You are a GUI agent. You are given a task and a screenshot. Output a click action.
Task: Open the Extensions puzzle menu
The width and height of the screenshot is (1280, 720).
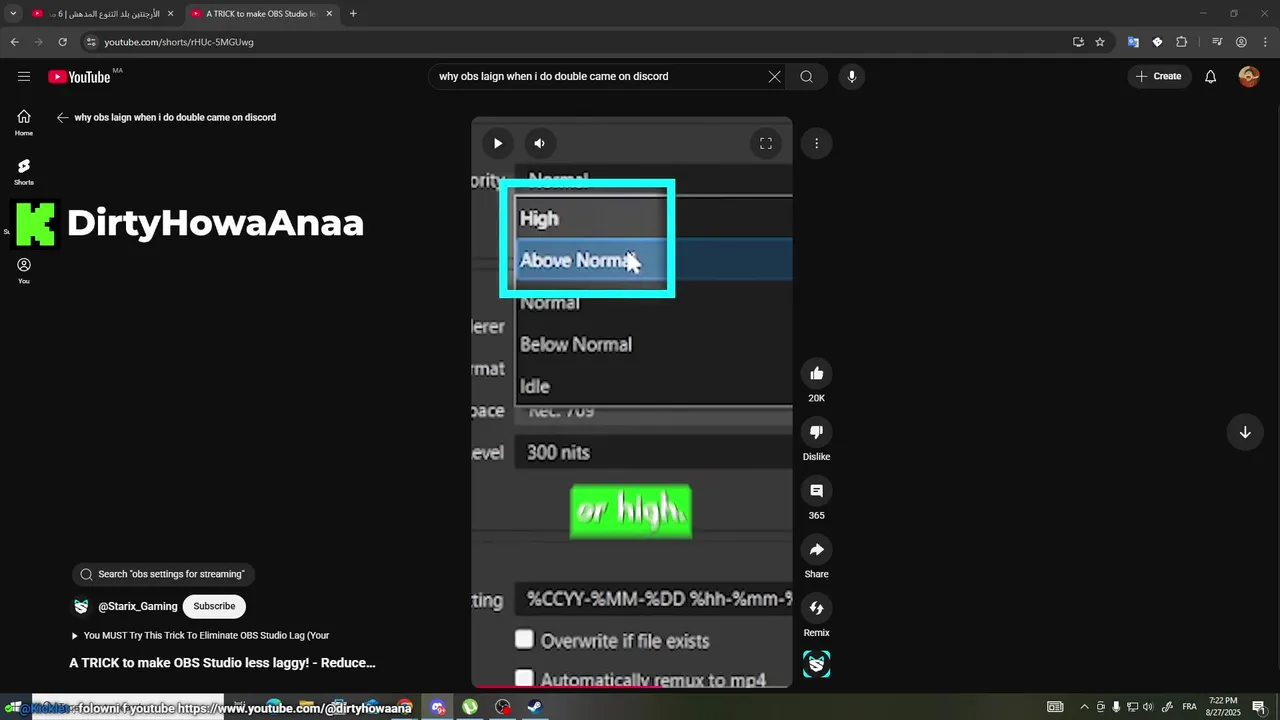tap(1181, 42)
